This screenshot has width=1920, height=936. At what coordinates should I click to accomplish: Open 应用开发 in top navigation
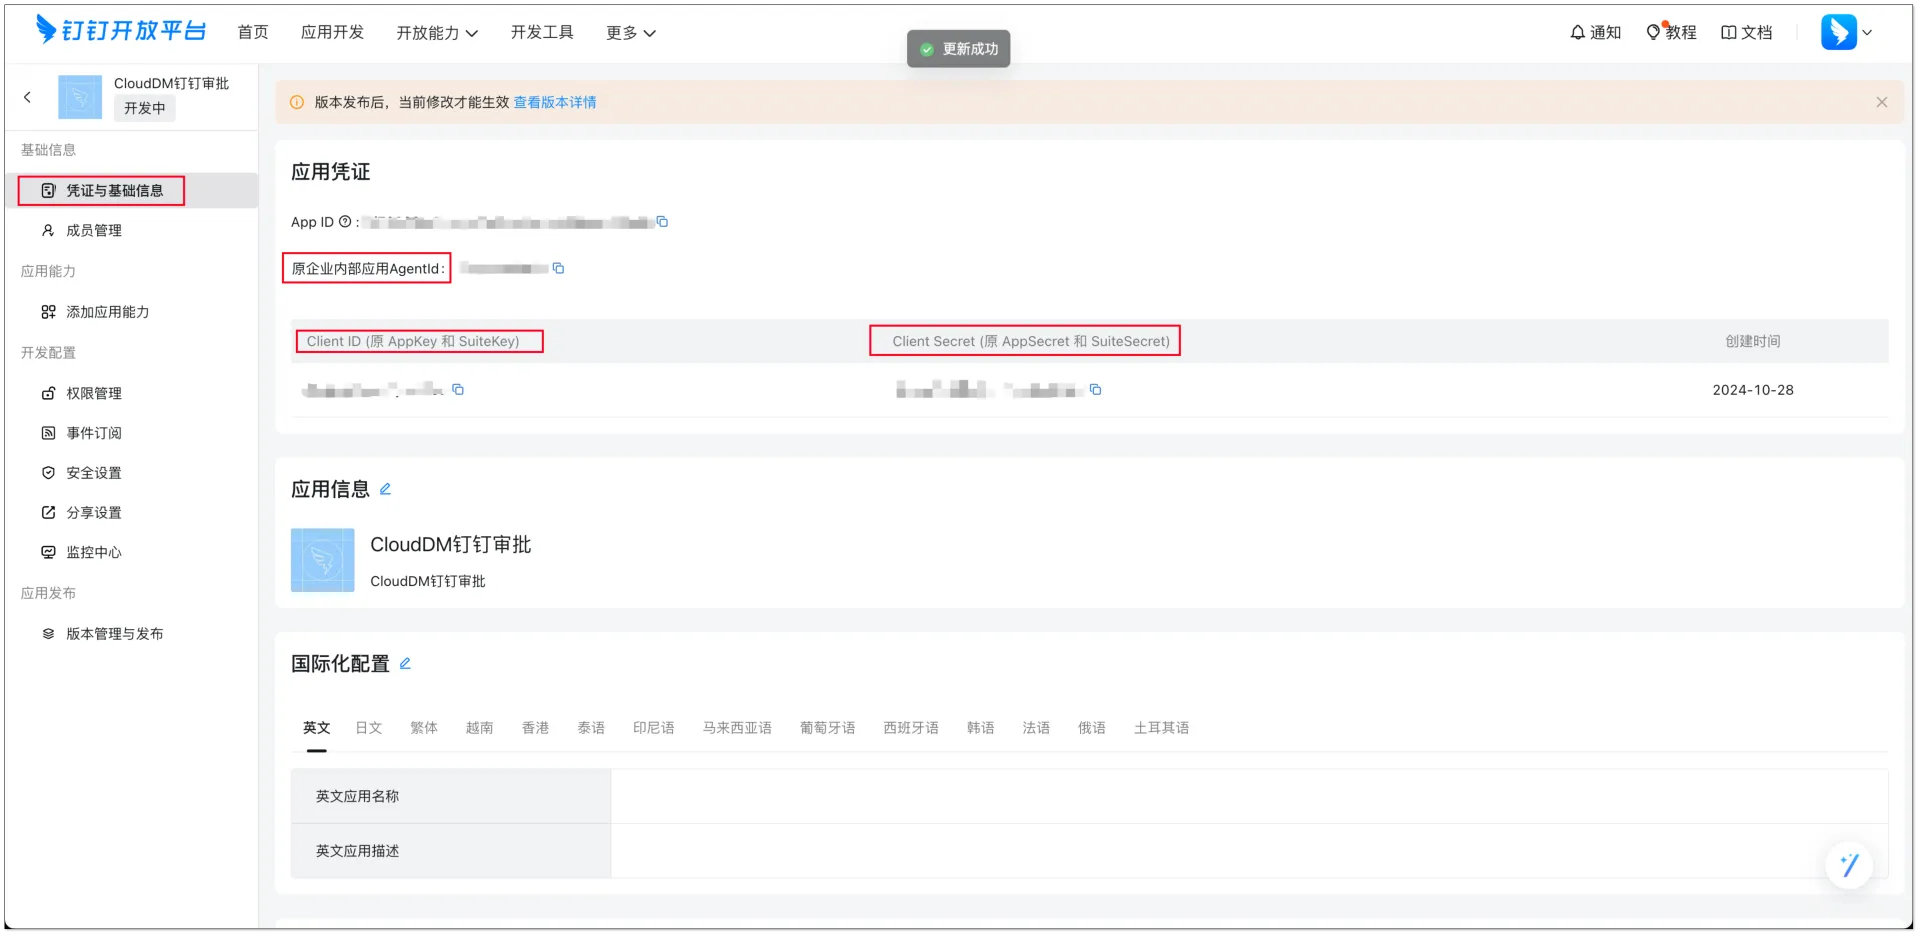332,32
